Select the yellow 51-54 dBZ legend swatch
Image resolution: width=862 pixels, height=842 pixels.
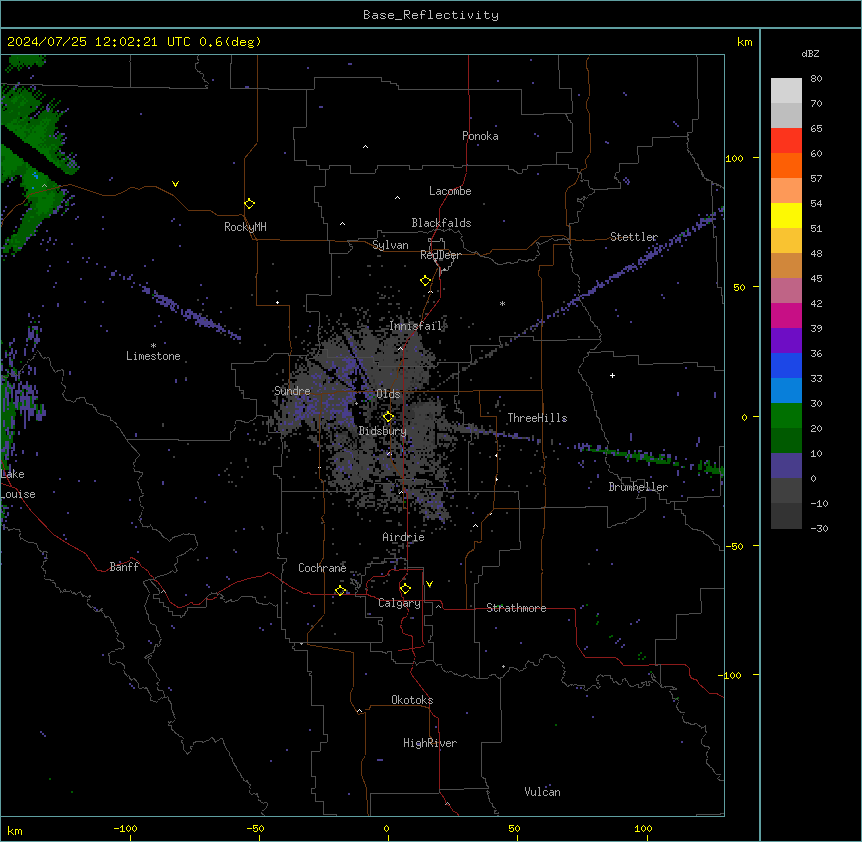pyautogui.click(x=786, y=215)
